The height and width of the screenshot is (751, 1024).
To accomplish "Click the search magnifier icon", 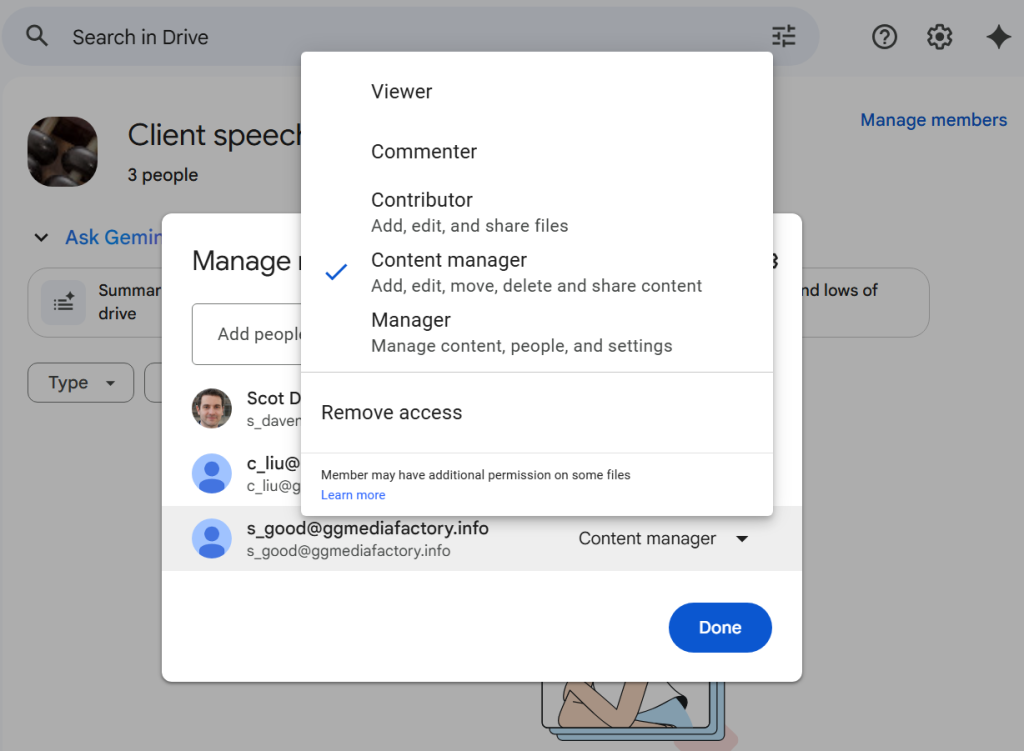I will point(36,36).
